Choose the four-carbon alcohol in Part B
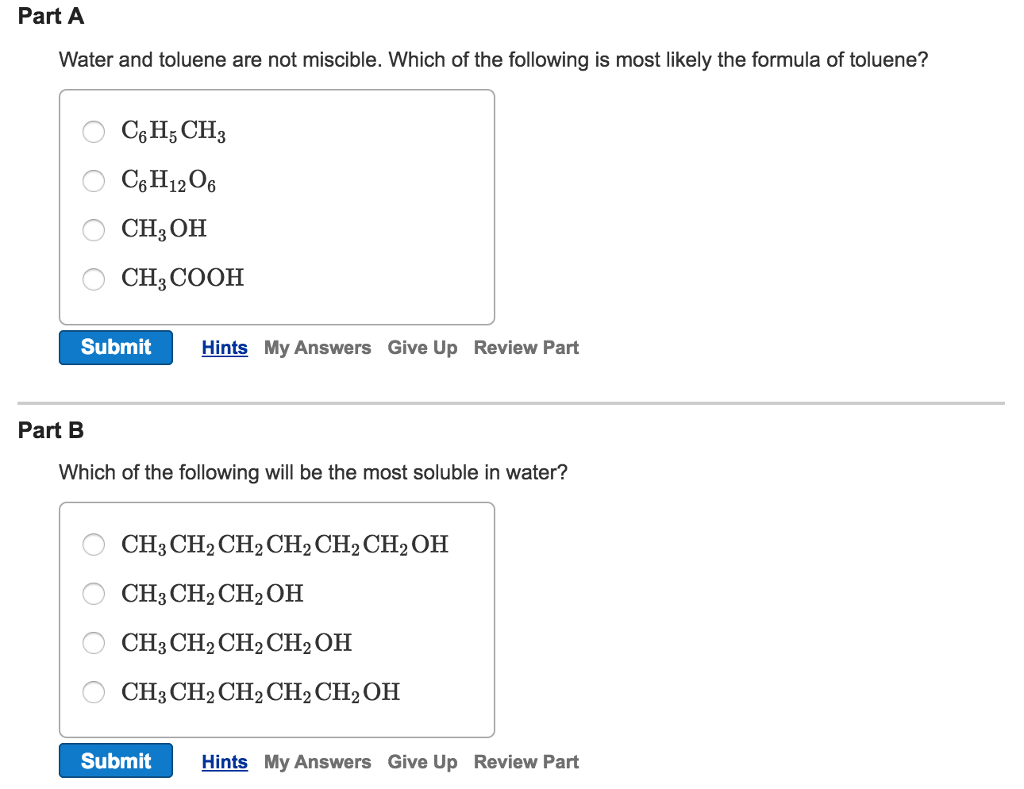Viewport: 1024px width, 789px height. pyautogui.click(x=93, y=643)
